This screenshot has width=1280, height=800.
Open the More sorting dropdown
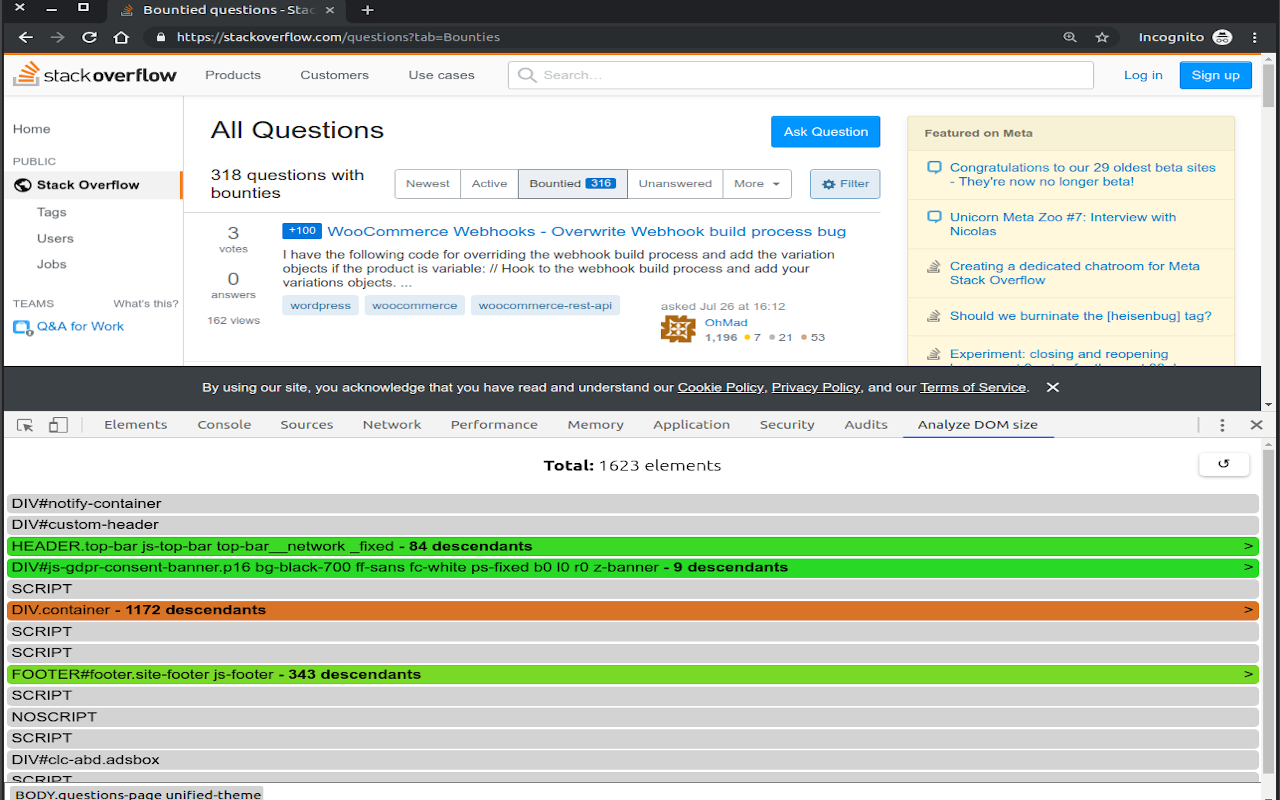click(757, 184)
